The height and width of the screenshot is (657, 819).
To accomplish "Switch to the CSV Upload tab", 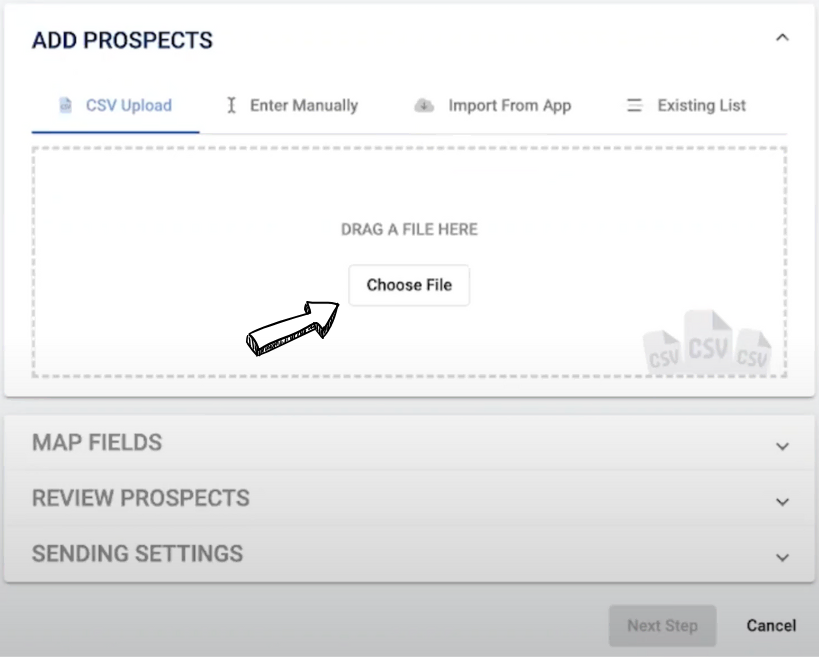I will pyautogui.click(x=128, y=105).
